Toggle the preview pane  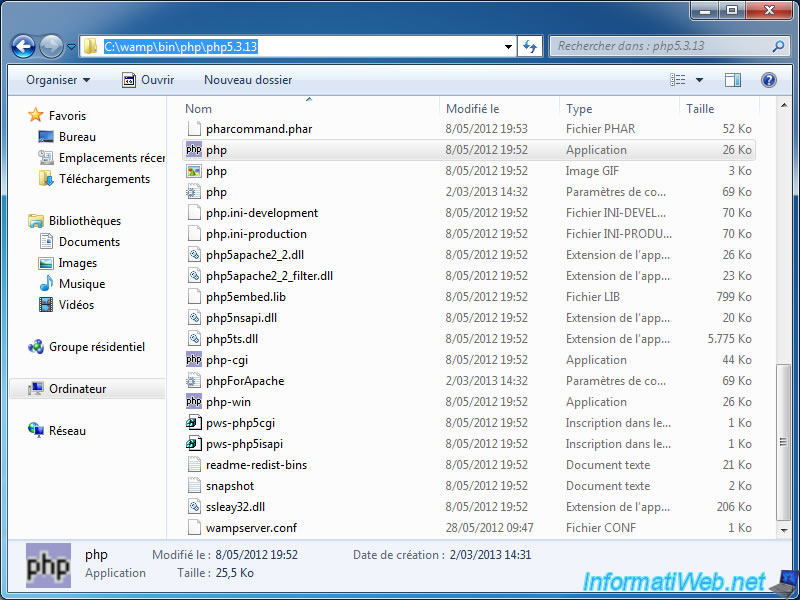[733, 80]
